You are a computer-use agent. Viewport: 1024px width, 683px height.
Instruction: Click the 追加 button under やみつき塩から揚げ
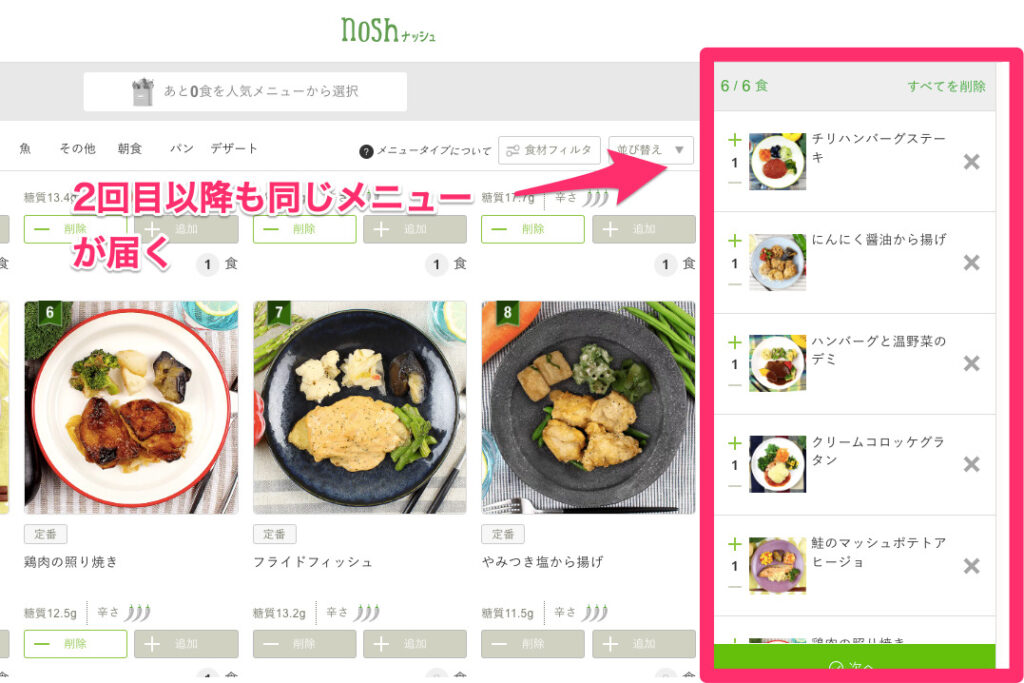coord(644,644)
